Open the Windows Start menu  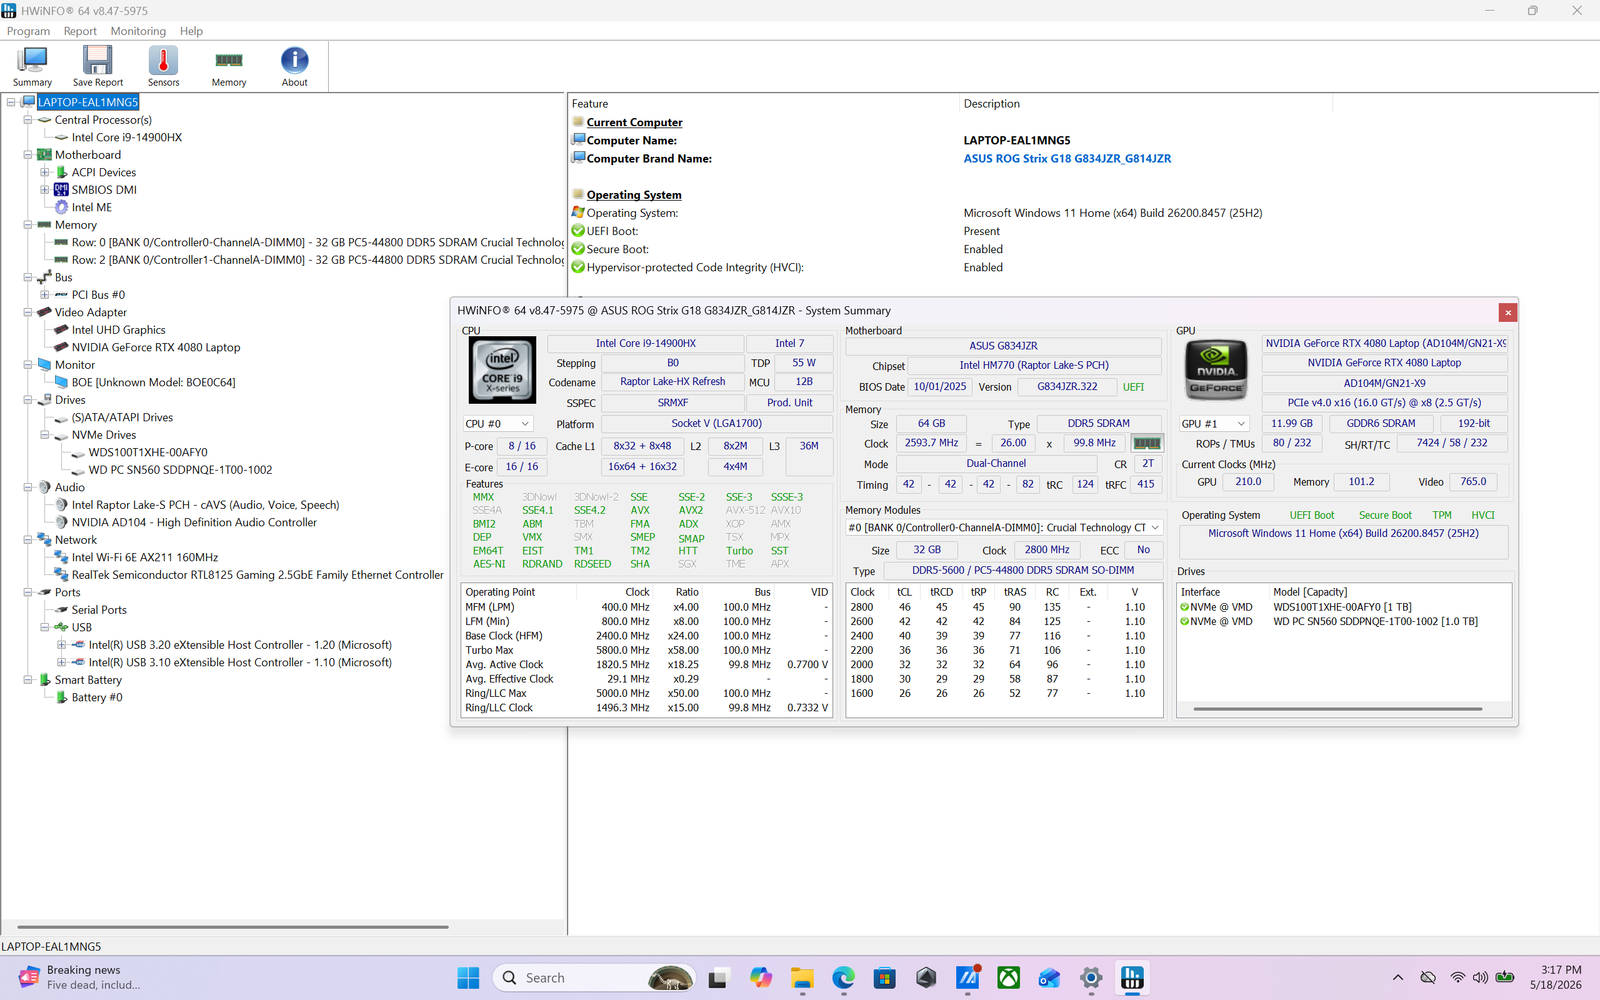(468, 978)
